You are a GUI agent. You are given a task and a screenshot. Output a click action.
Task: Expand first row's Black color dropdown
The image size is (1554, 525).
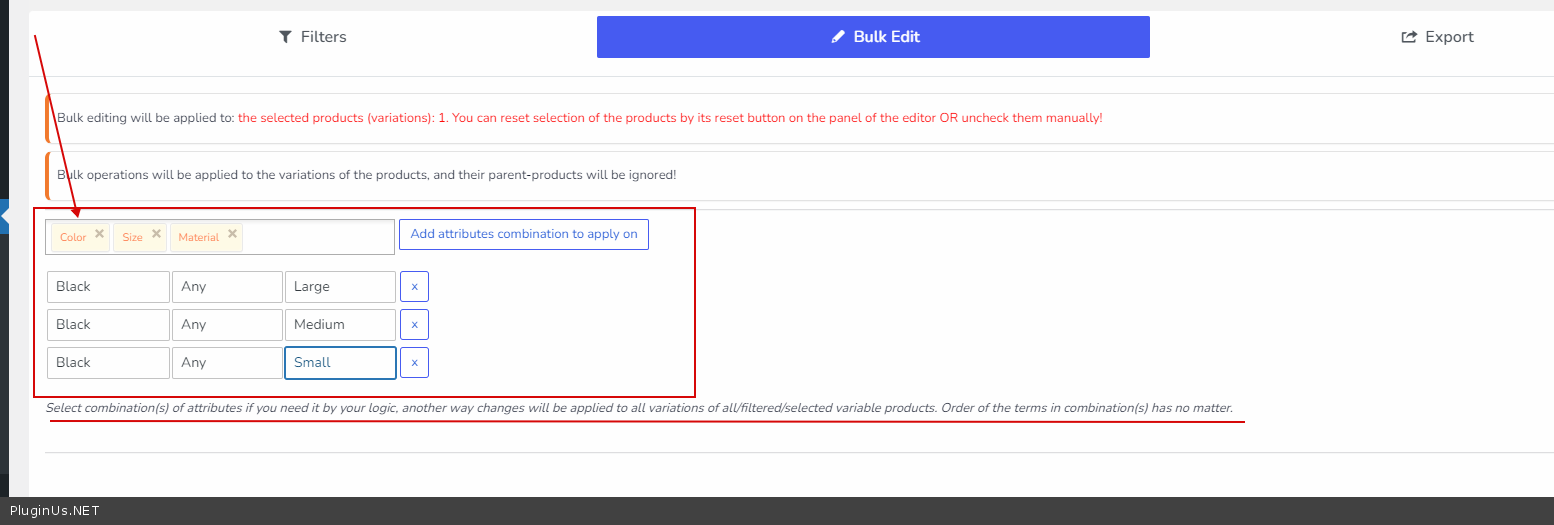point(108,287)
